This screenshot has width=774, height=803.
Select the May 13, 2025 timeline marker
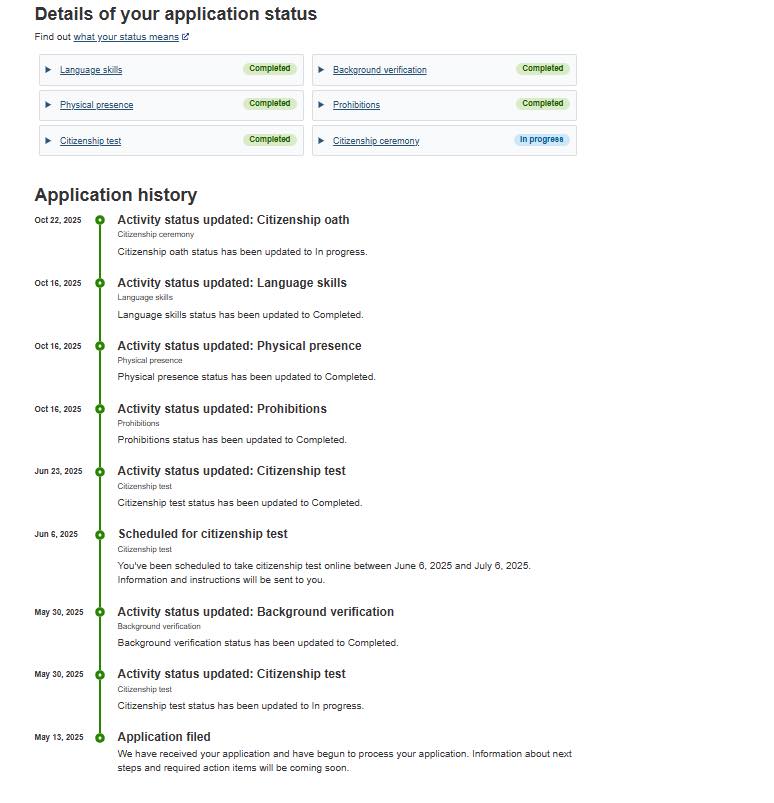(x=100, y=738)
